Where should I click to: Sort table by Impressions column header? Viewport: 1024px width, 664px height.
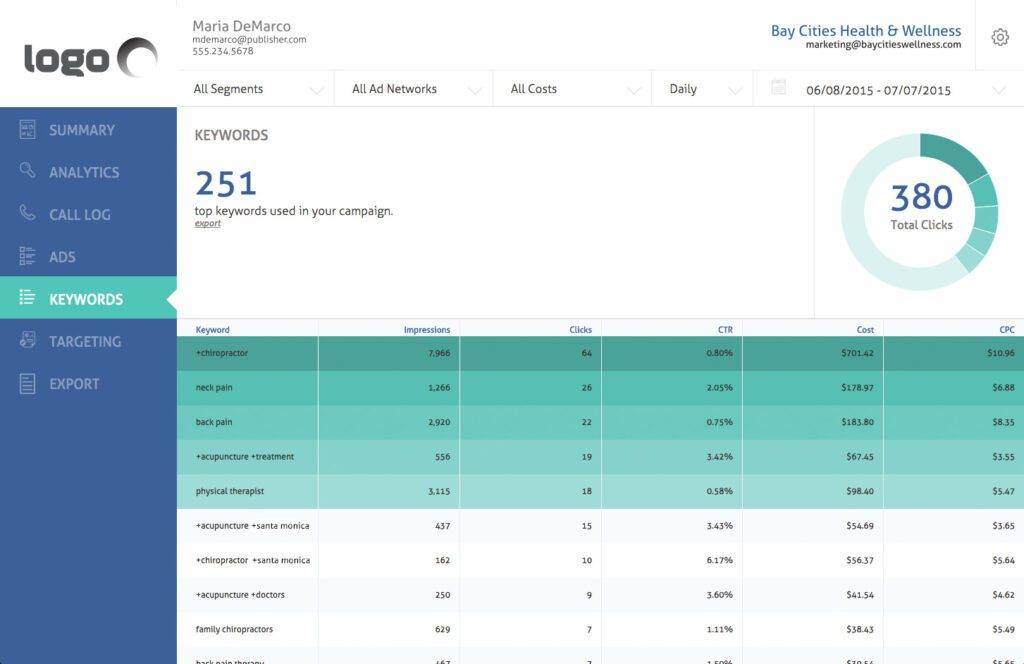(x=426, y=330)
